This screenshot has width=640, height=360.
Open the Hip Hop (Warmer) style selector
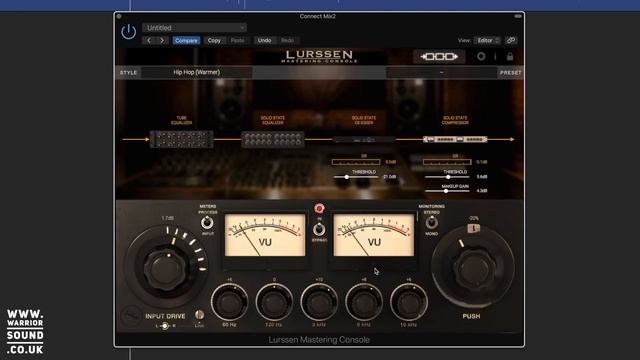(197, 72)
